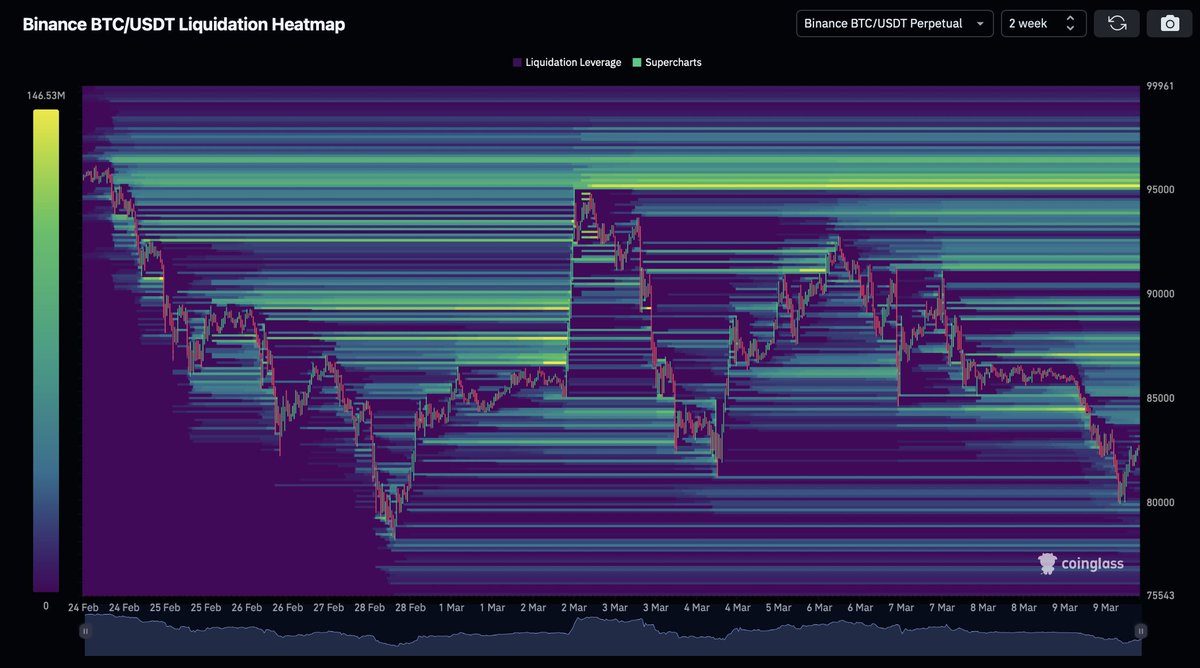Click the 146.53M scale maximum label
The width and height of the screenshot is (1200, 668).
pos(46,96)
